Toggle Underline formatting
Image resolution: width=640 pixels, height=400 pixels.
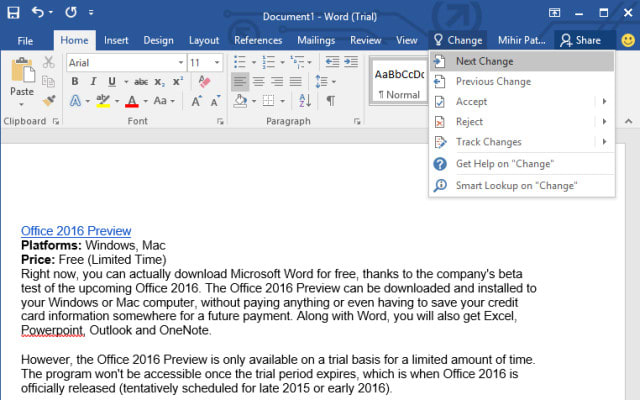(x=112, y=81)
